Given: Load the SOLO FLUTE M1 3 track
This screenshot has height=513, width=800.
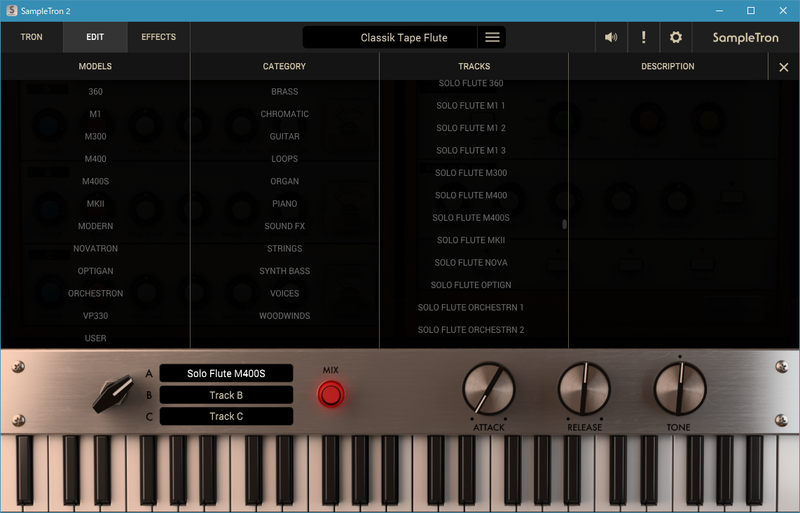Looking at the screenshot, I should coord(471,151).
